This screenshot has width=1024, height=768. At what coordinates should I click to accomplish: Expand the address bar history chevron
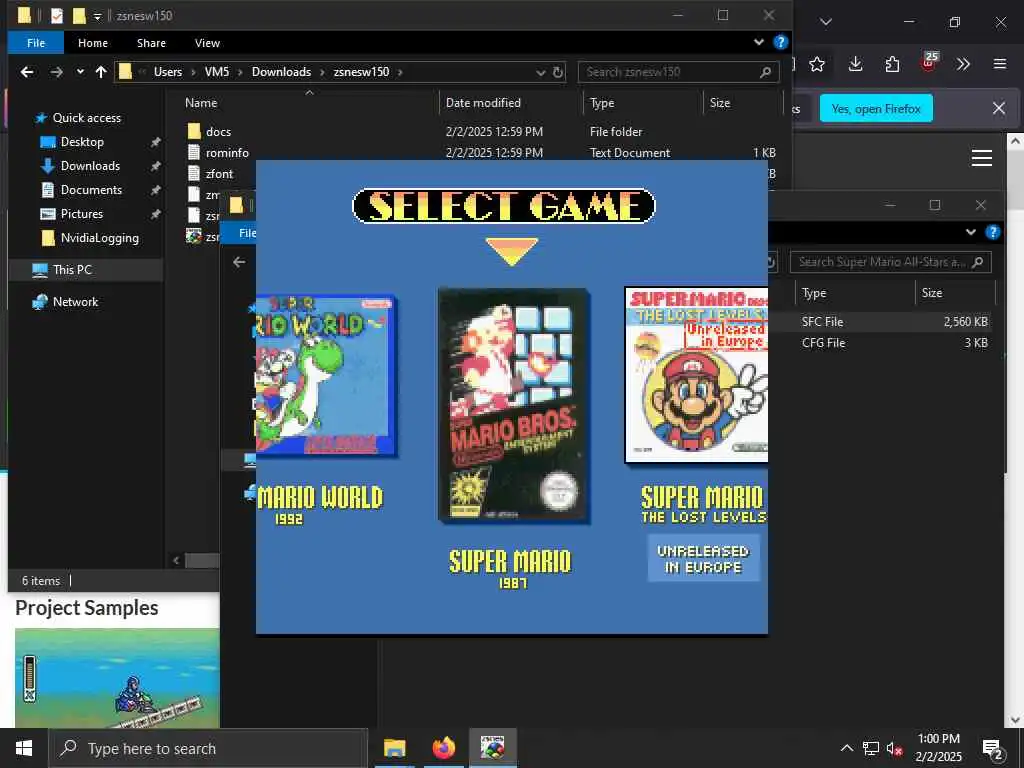coord(540,72)
